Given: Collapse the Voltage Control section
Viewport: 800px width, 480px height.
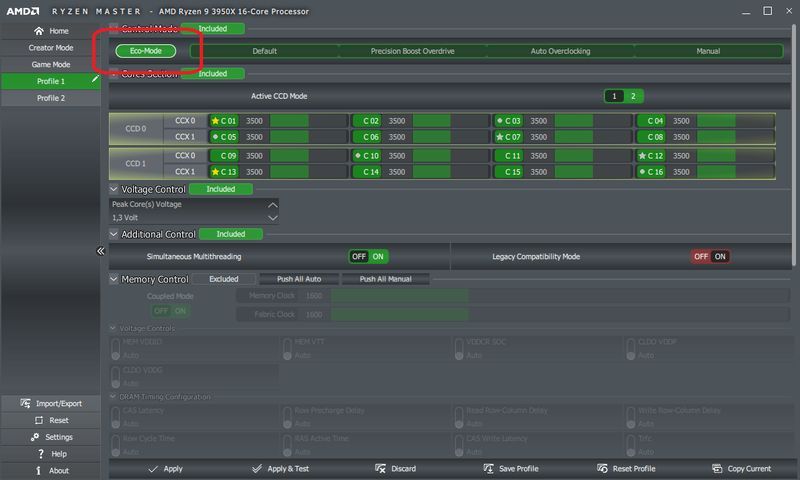Looking at the screenshot, I should (x=114, y=189).
